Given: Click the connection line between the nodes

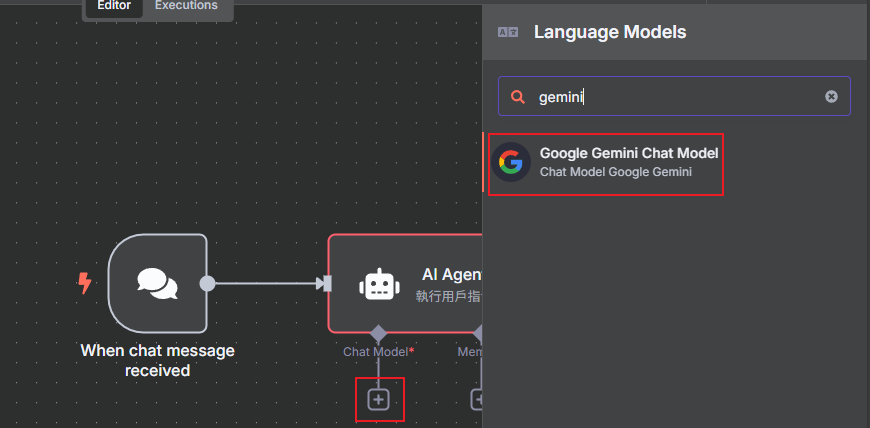Looking at the screenshot, I should [x=265, y=283].
